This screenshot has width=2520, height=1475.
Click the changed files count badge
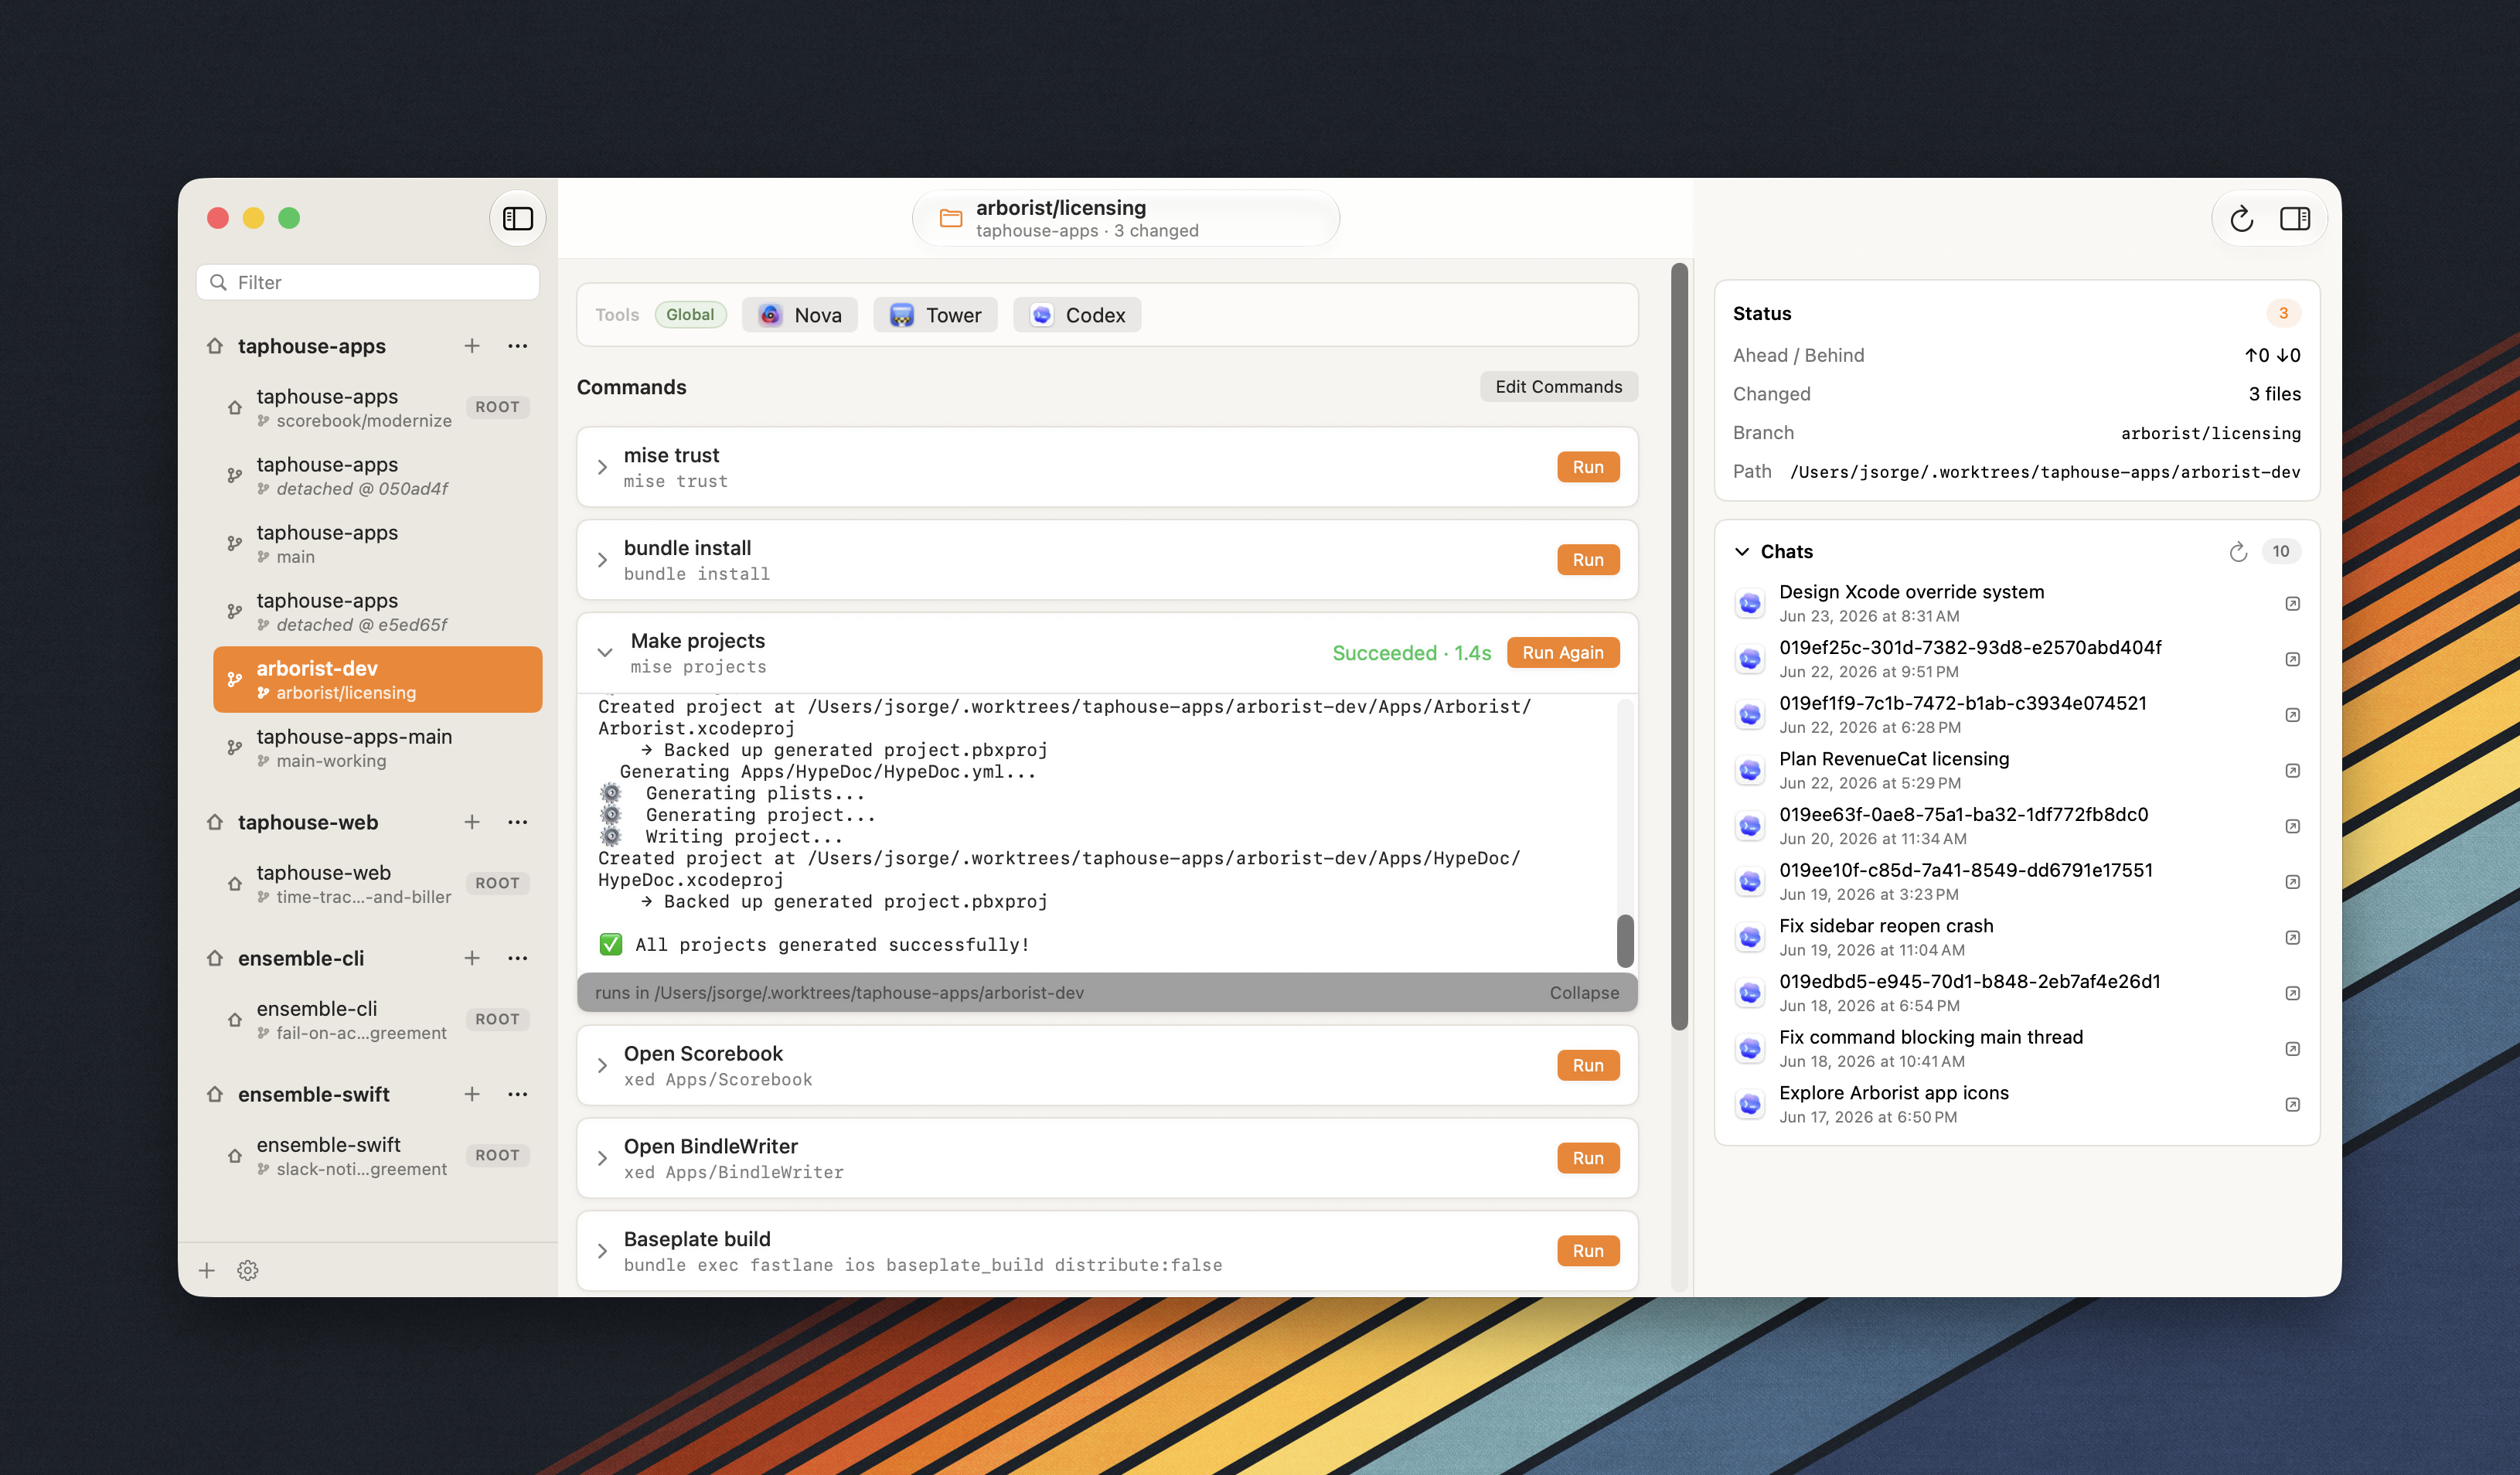point(2283,313)
